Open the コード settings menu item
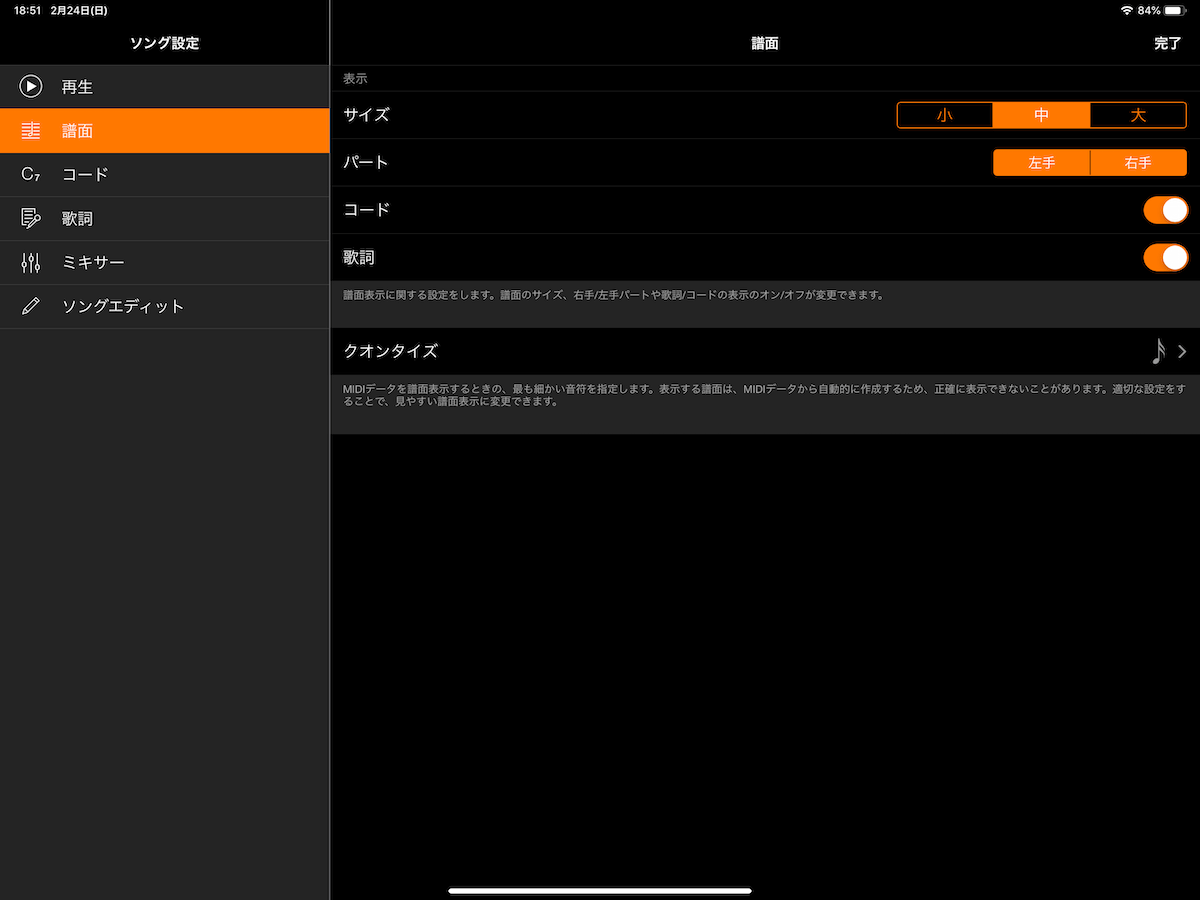Image resolution: width=1200 pixels, height=900 pixels. 165,175
